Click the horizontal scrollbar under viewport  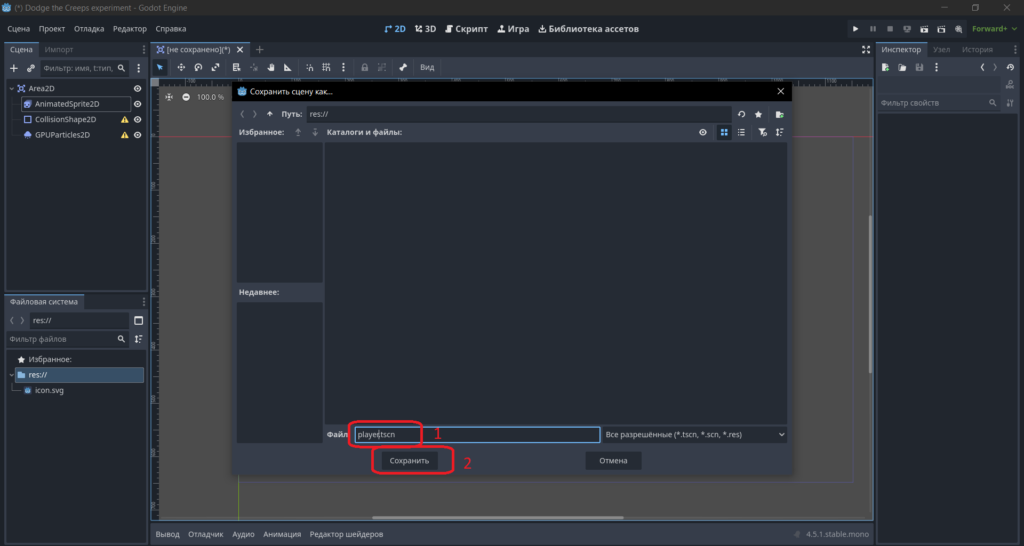click(x=498, y=518)
